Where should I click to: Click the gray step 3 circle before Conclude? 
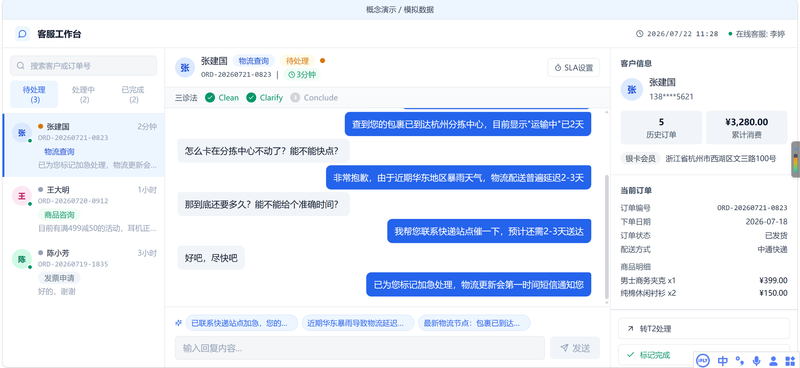pyautogui.click(x=295, y=97)
